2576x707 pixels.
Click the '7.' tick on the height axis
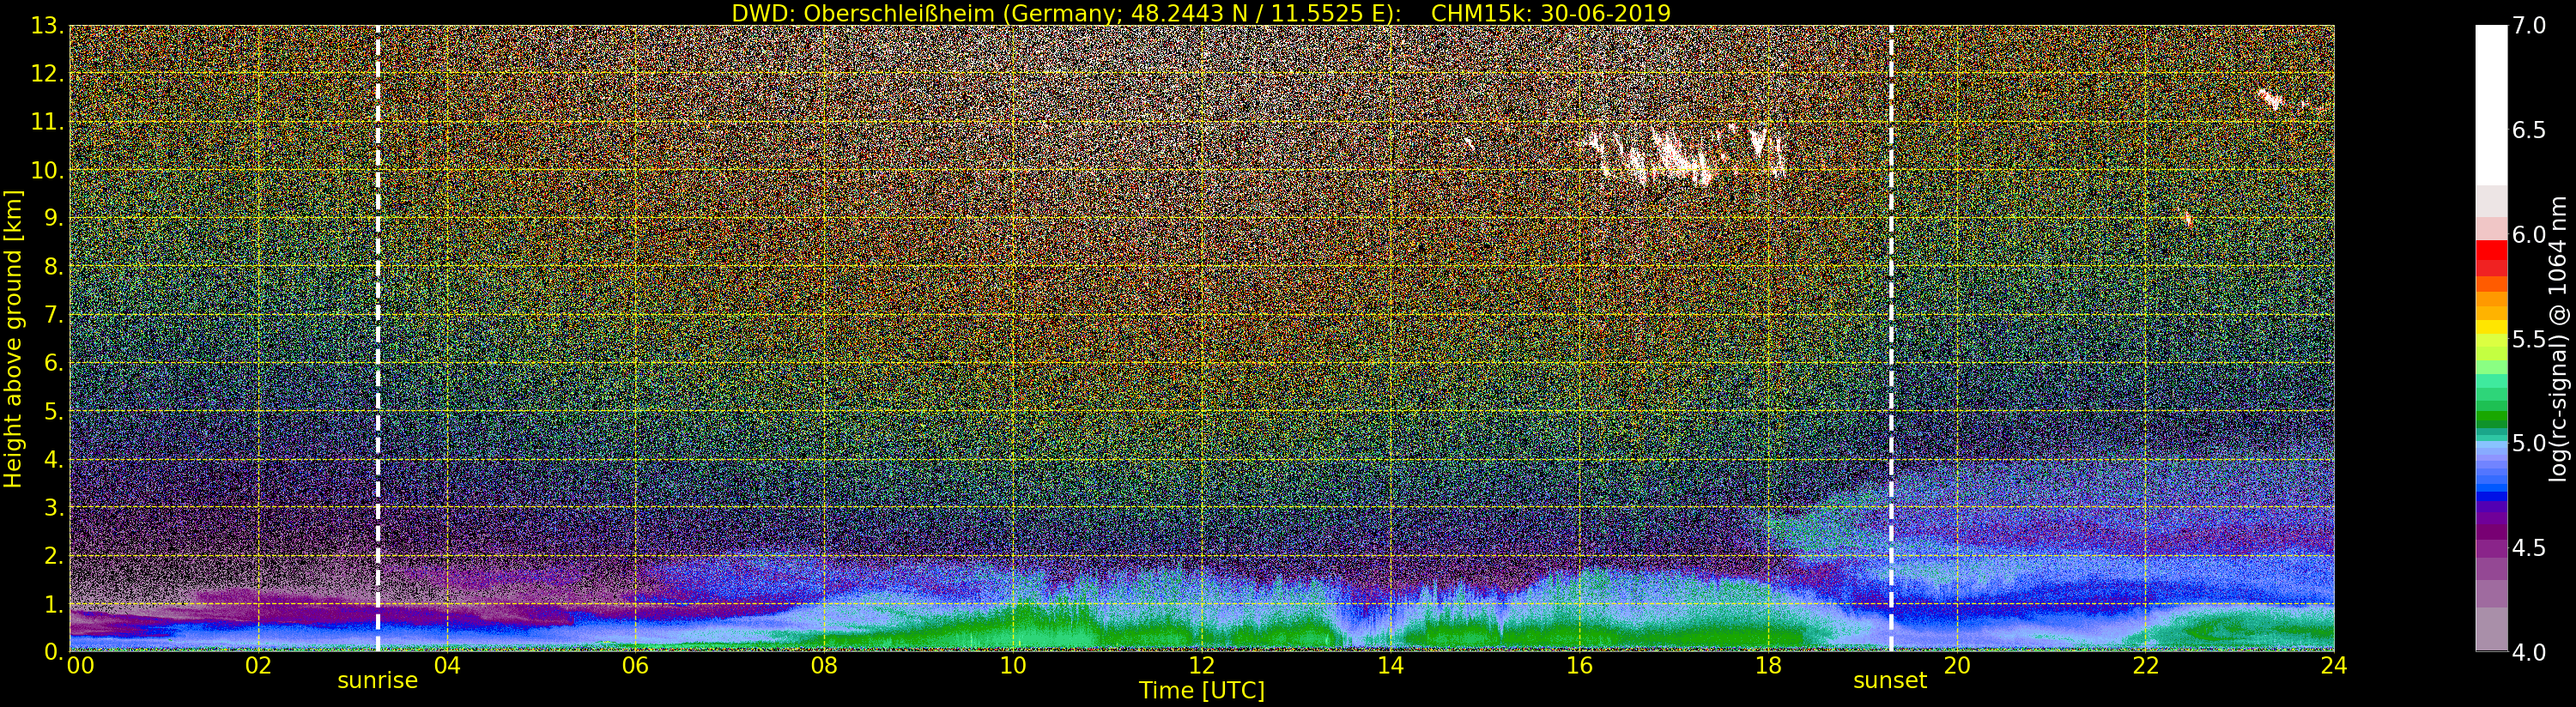(x=53, y=315)
